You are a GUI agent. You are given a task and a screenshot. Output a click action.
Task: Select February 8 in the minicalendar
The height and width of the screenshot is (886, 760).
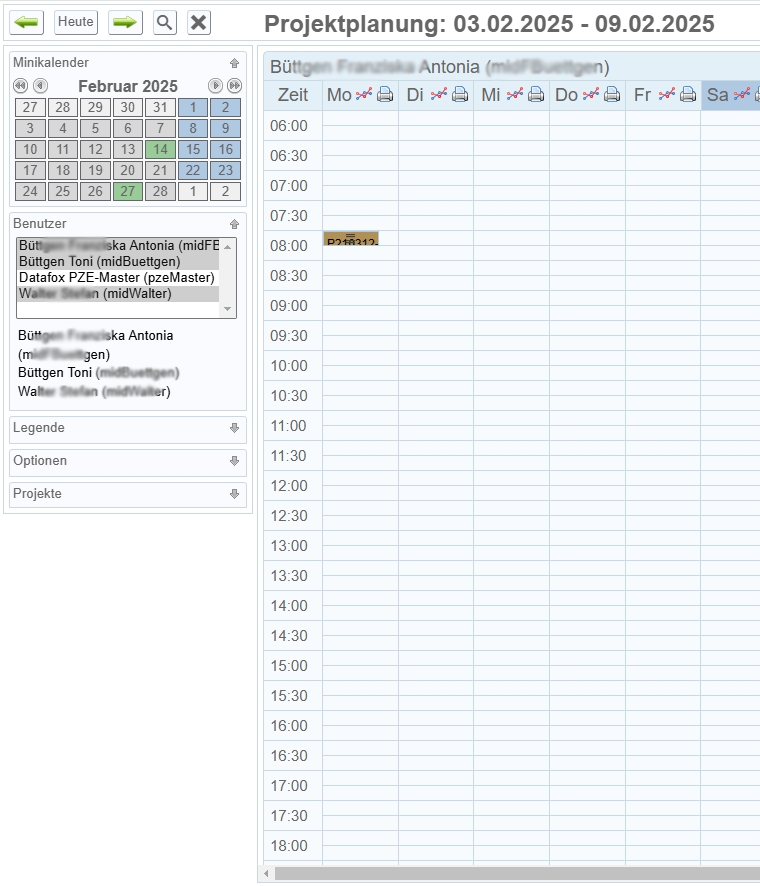[x=193, y=128]
